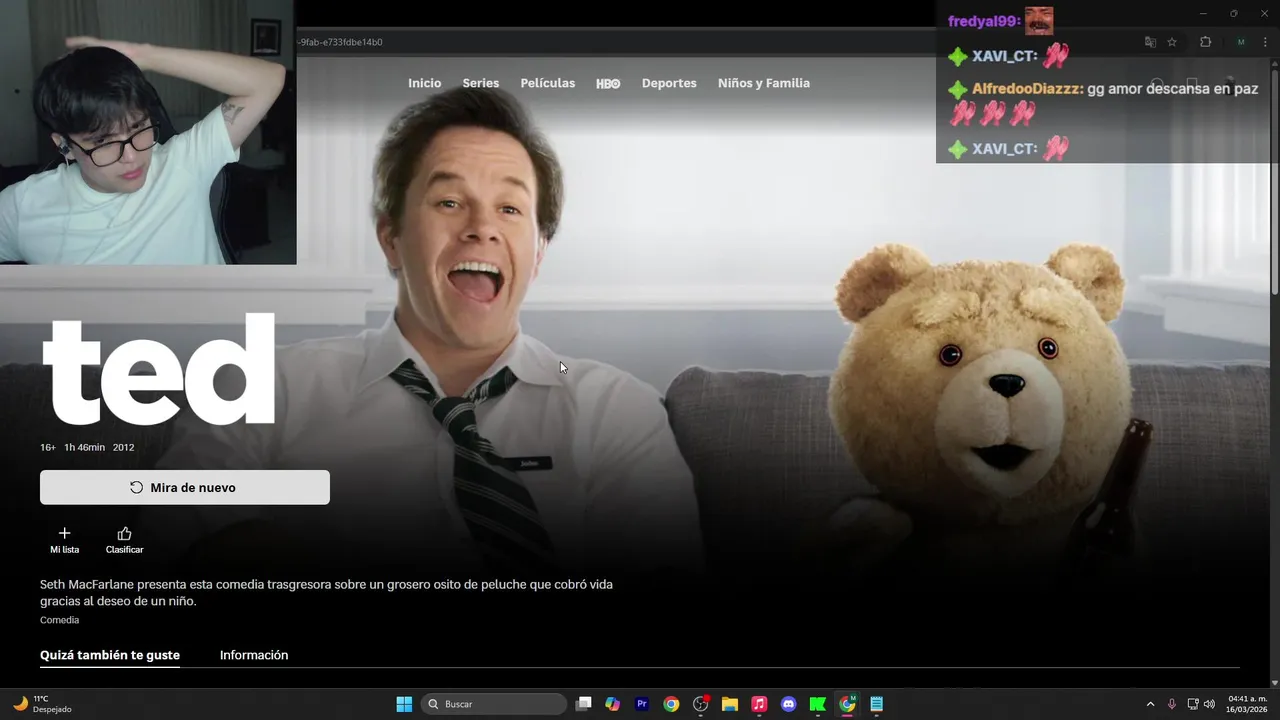Click the microphone tray icon
This screenshot has height=720, width=1280.
click(1171, 704)
